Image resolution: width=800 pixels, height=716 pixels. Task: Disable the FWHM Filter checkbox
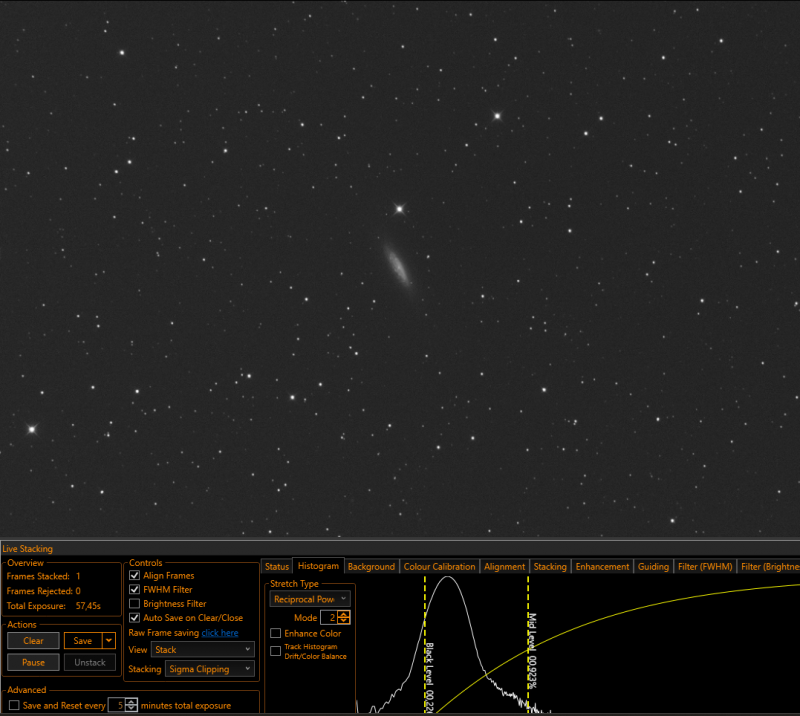[134, 589]
